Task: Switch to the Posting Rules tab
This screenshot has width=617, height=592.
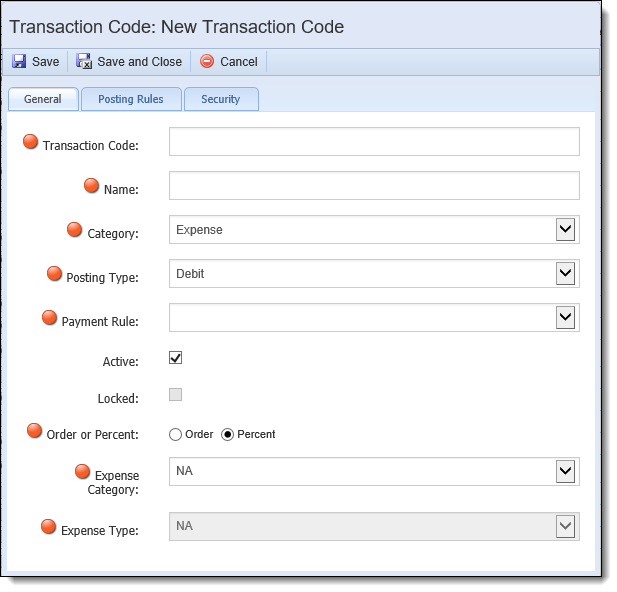Action: (x=131, y=99)
